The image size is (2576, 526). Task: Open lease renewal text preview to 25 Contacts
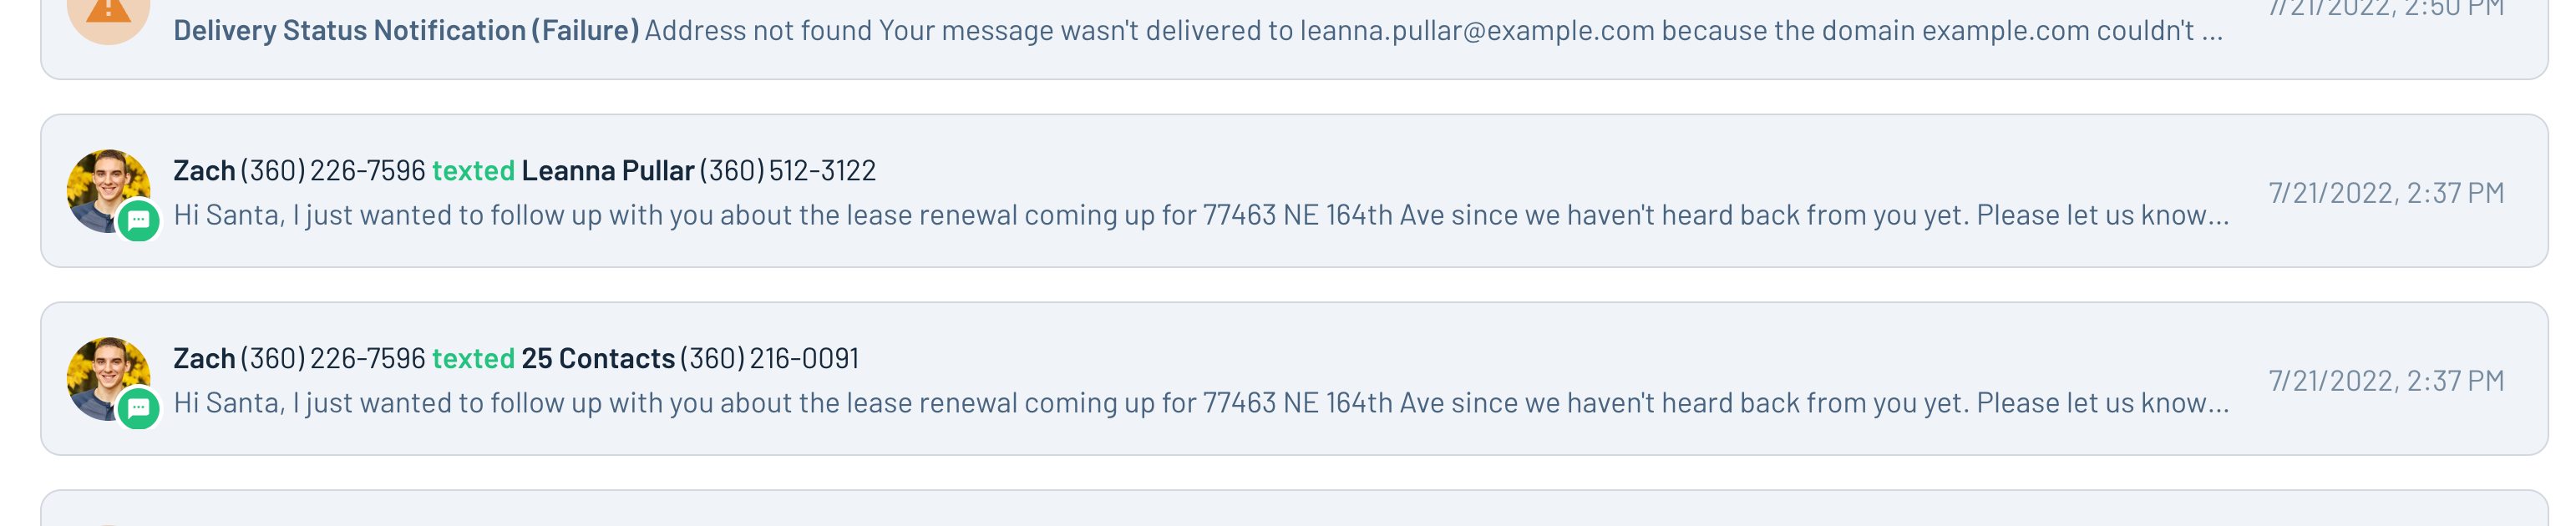tap(1201, 403)
